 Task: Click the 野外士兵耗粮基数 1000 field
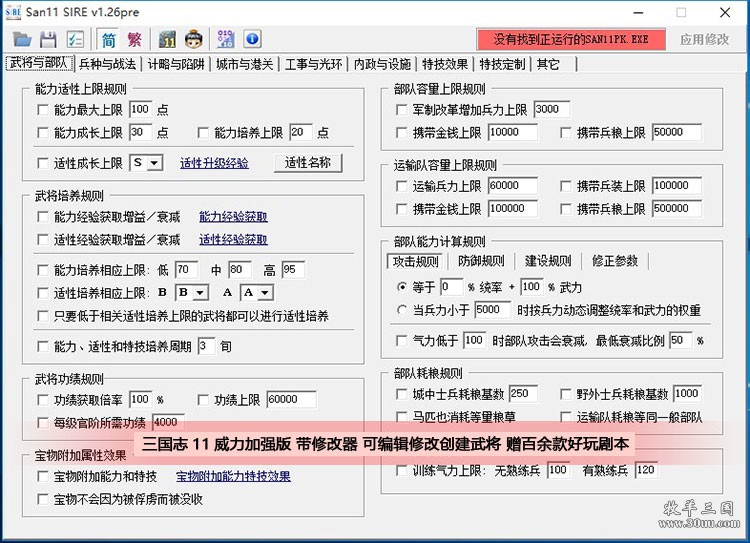tap(687, 394)
